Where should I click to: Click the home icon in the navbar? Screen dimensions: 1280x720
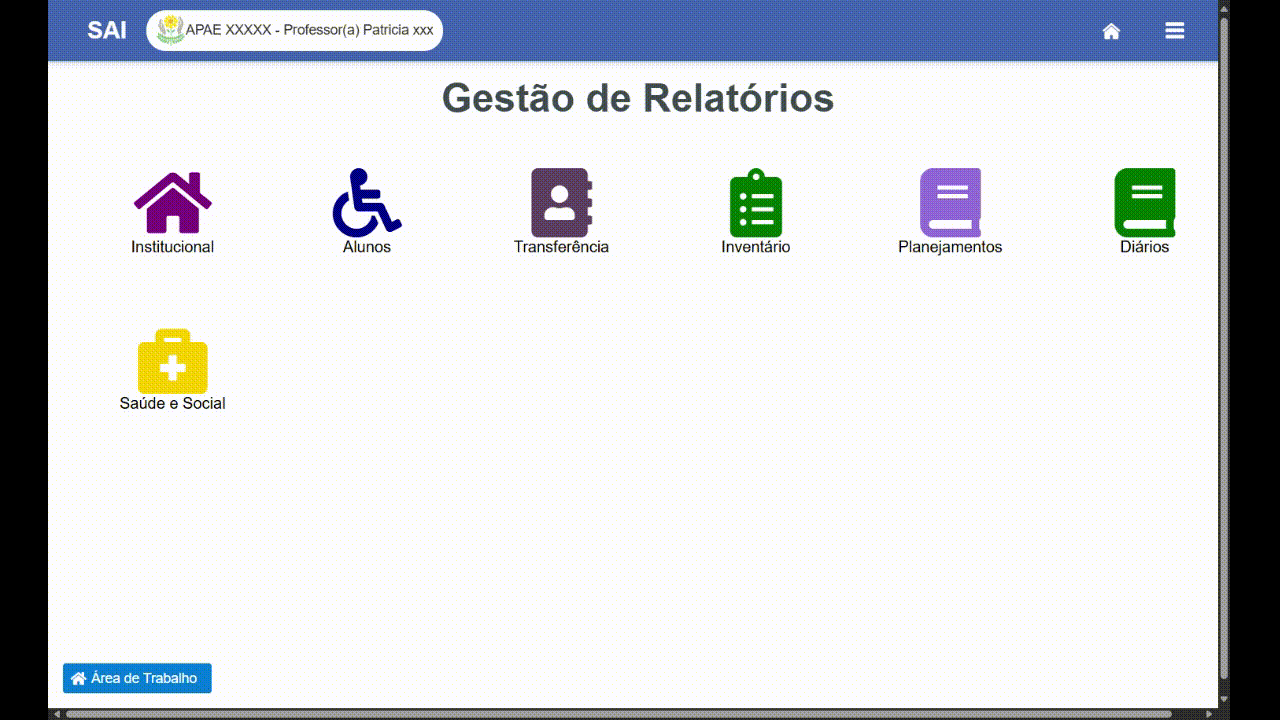[x=1111, y=30]
